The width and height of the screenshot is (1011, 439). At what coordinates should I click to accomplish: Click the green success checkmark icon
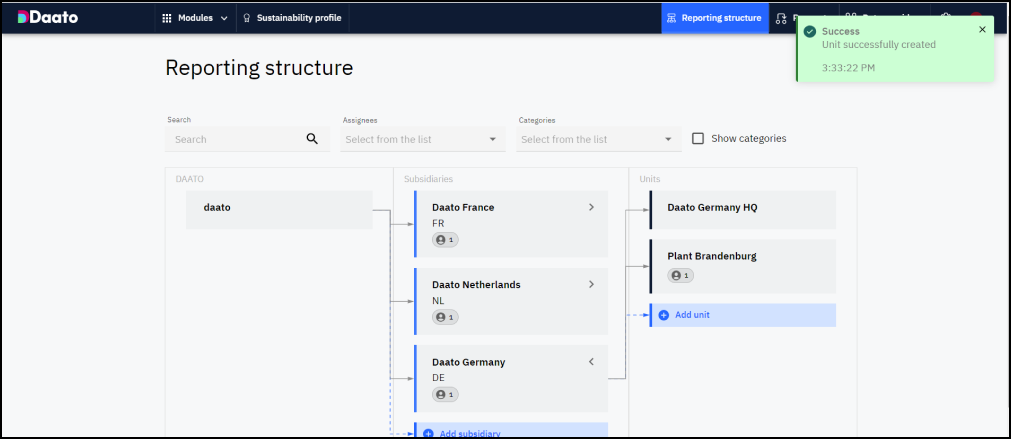click(x=810, y=31)
